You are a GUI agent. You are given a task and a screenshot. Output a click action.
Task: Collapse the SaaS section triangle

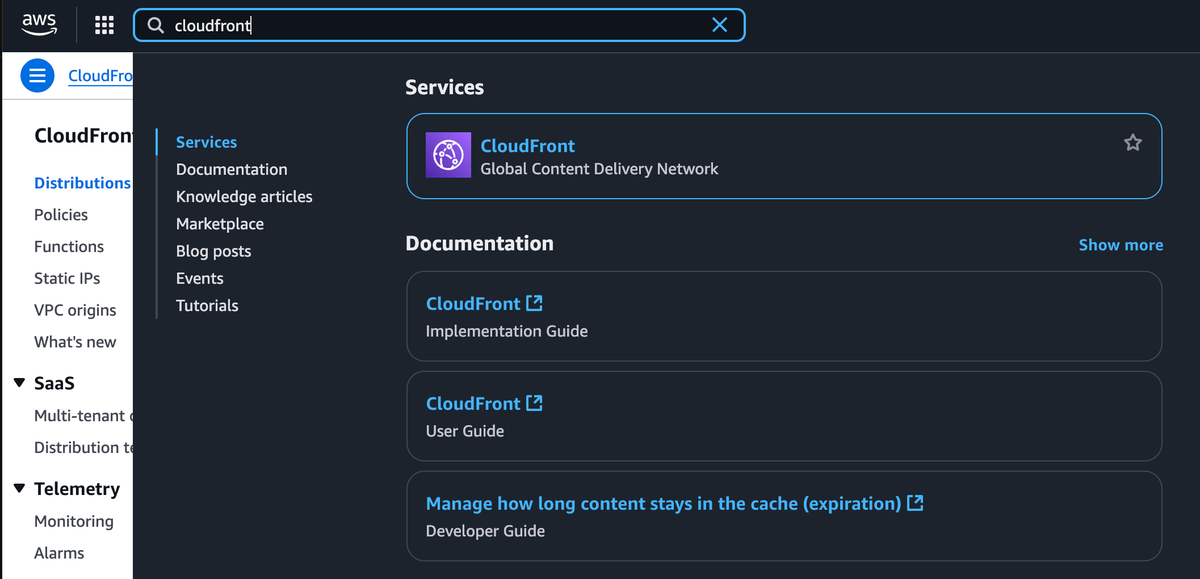pos(19,383)
